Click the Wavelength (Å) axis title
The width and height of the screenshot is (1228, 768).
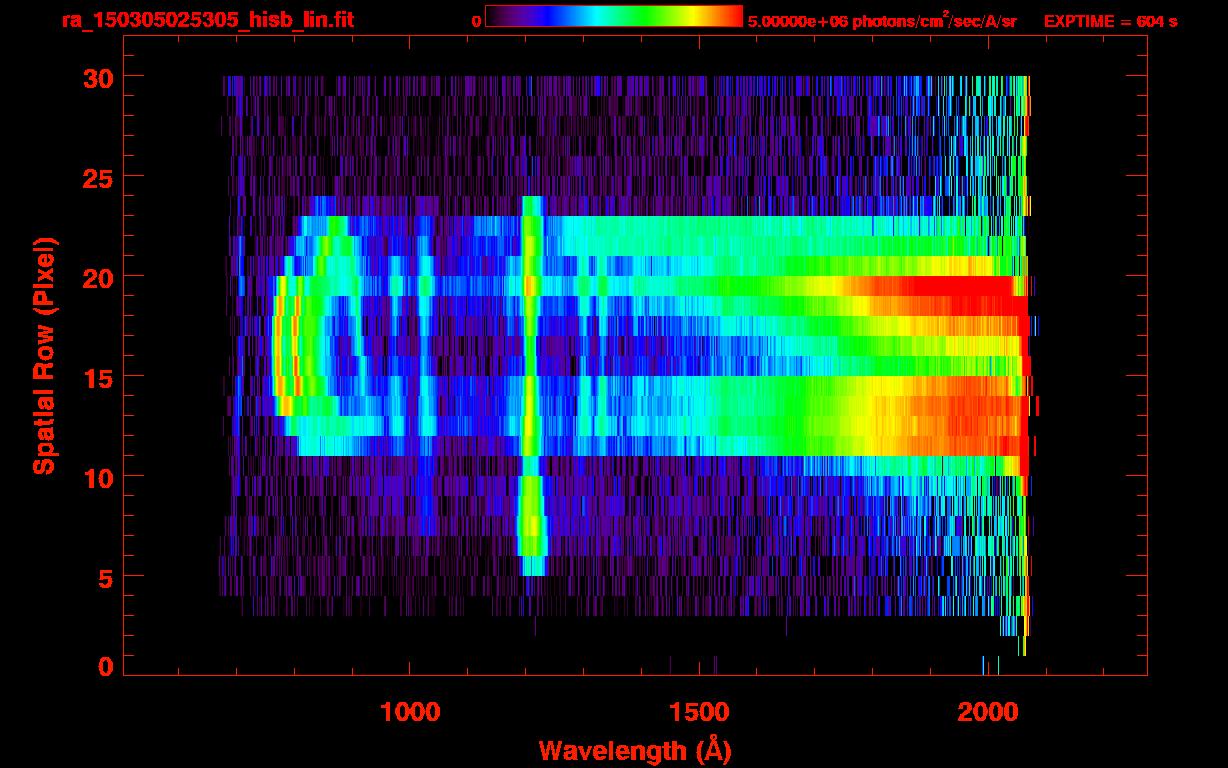(635, 750)
